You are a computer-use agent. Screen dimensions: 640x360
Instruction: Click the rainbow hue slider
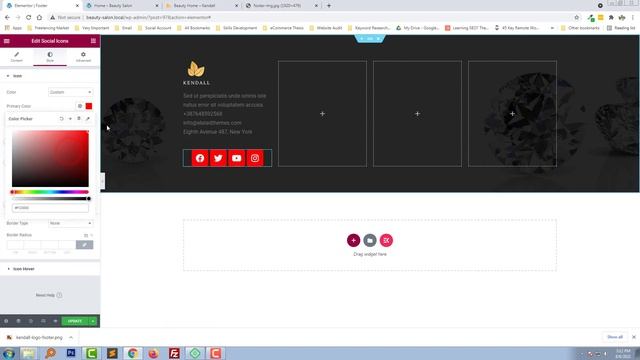click(x=50, y=192)
